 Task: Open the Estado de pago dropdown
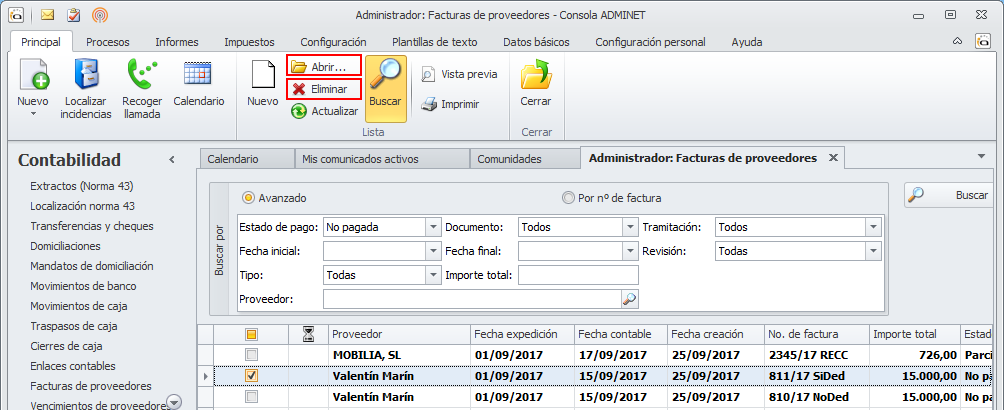coord(433,227)
